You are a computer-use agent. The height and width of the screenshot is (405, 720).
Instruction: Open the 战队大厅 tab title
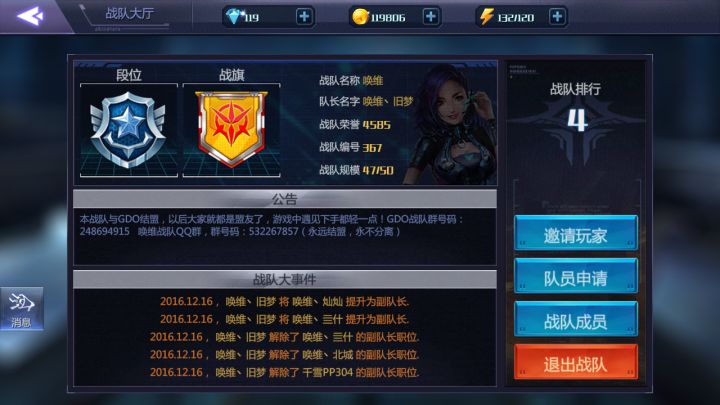[x=129, y=13]
